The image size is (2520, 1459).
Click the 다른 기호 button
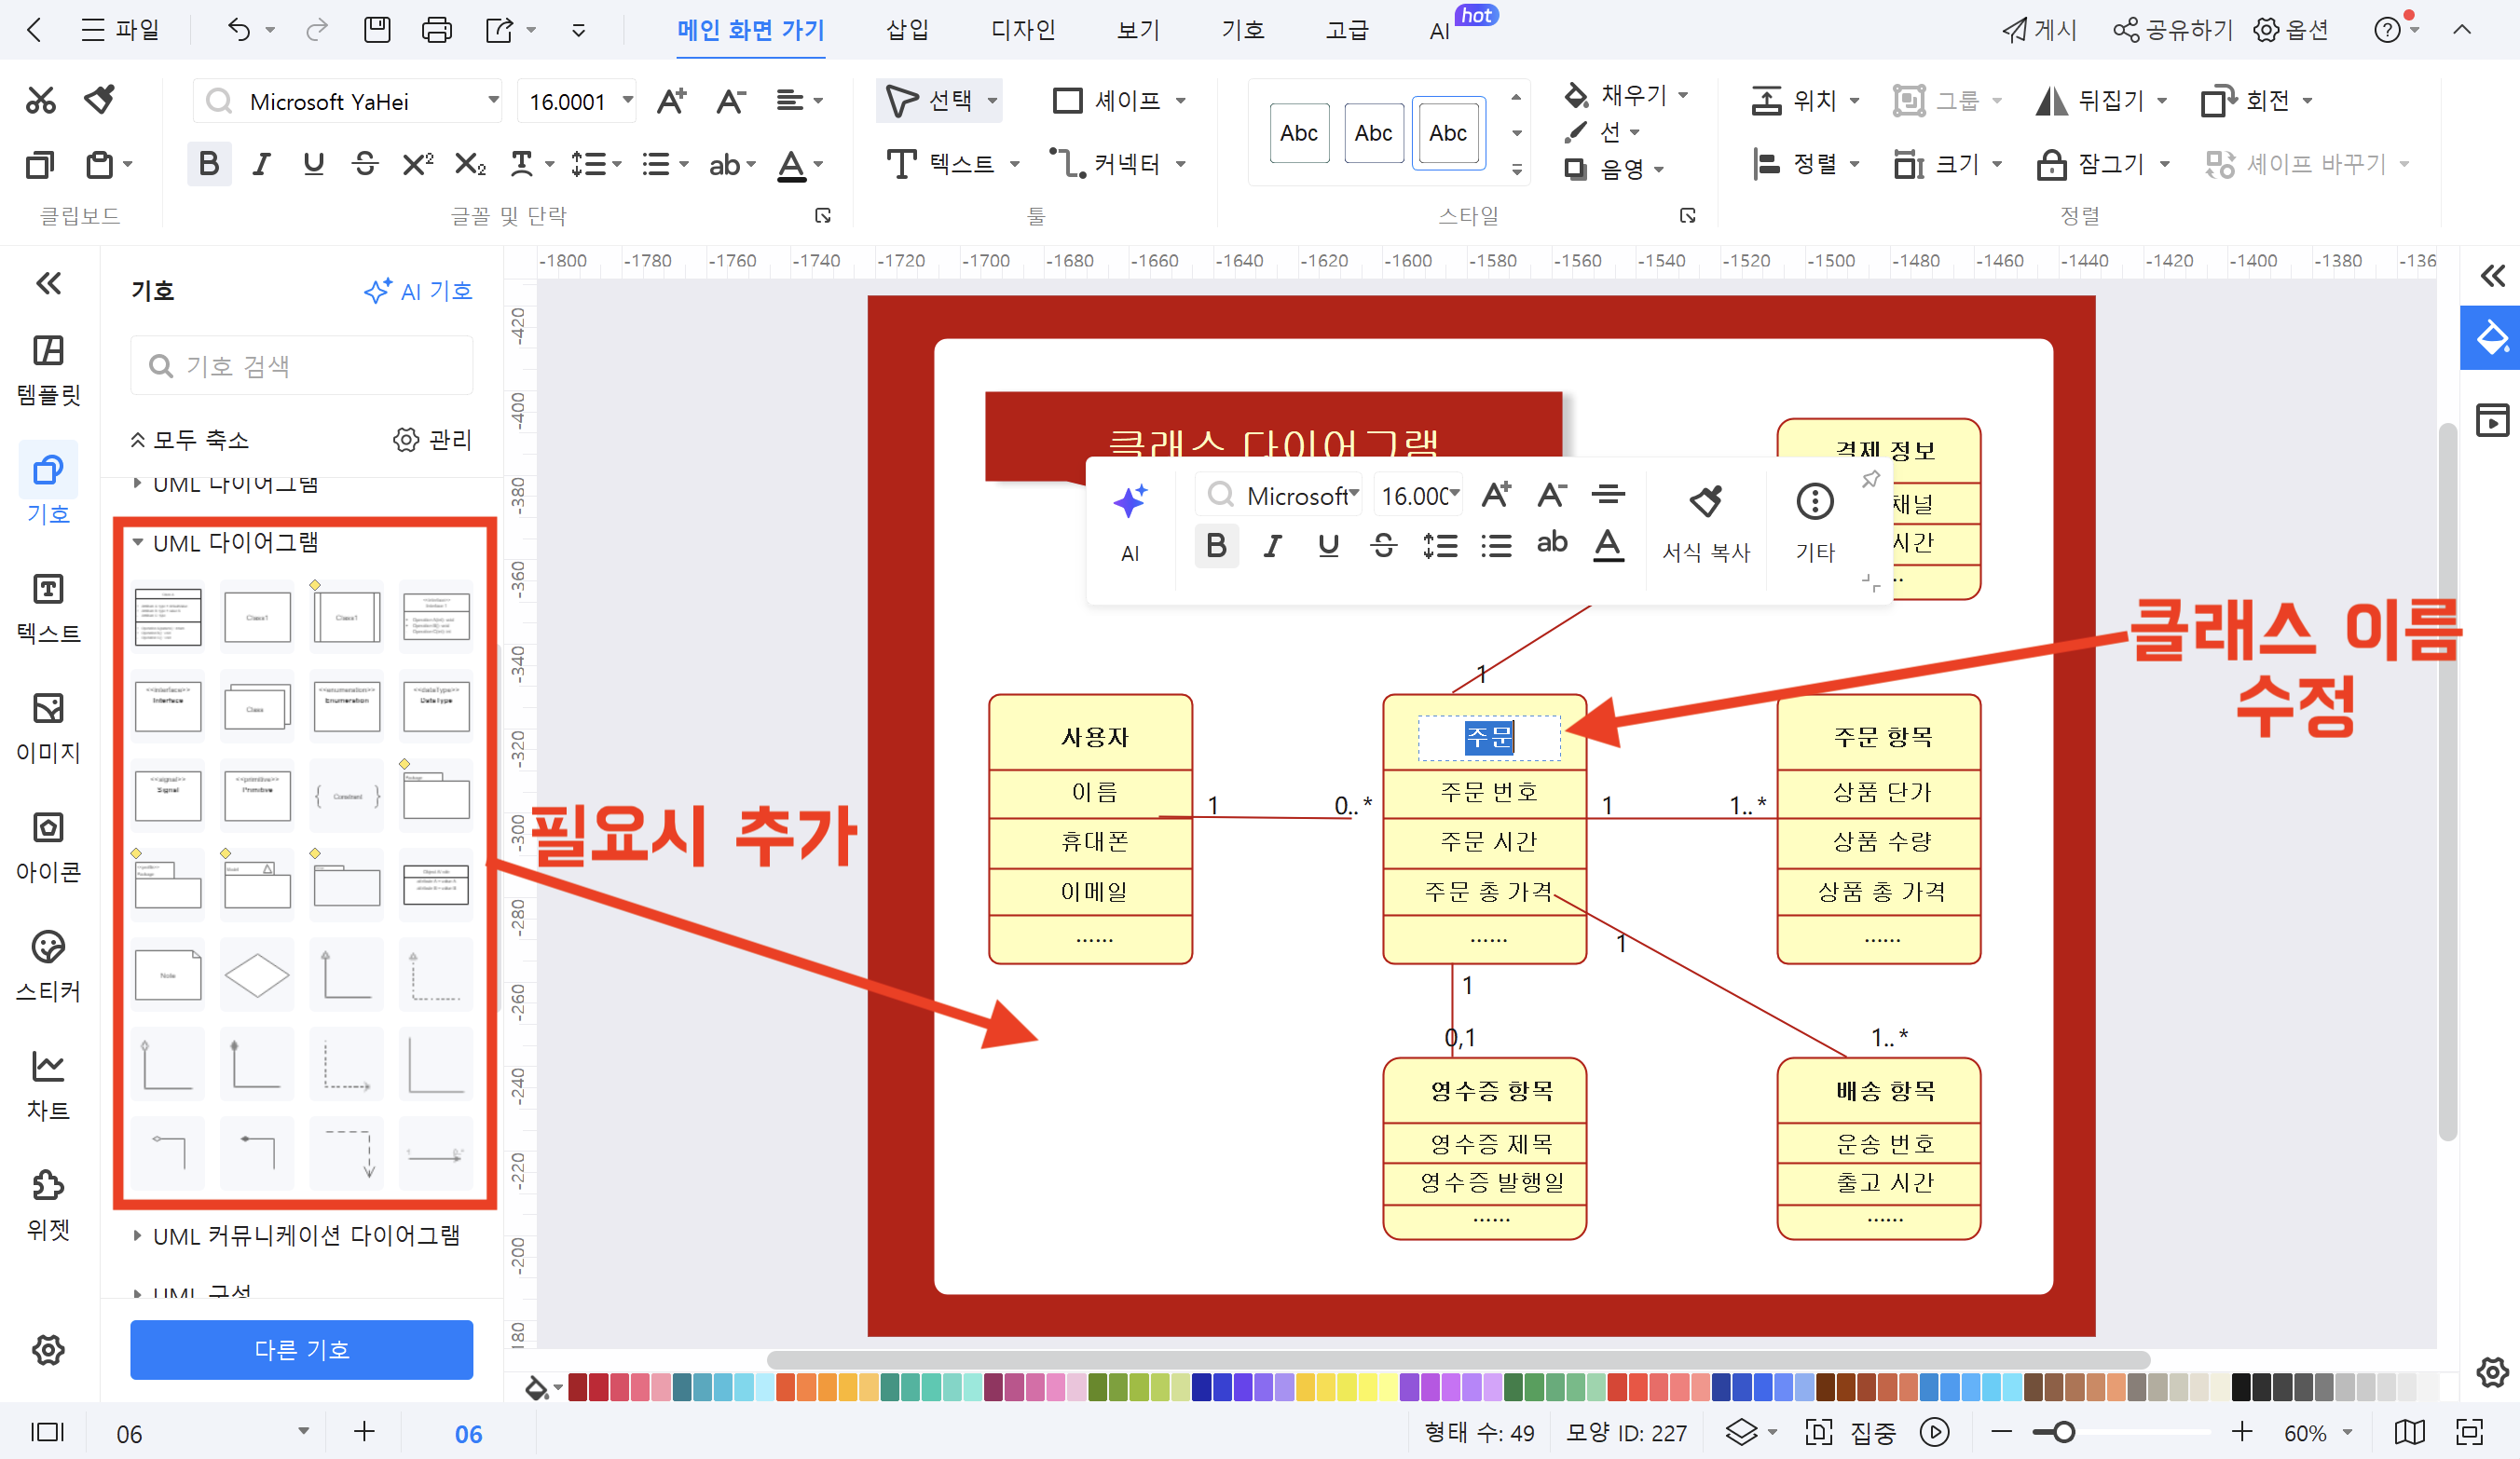pos(300,1349)
